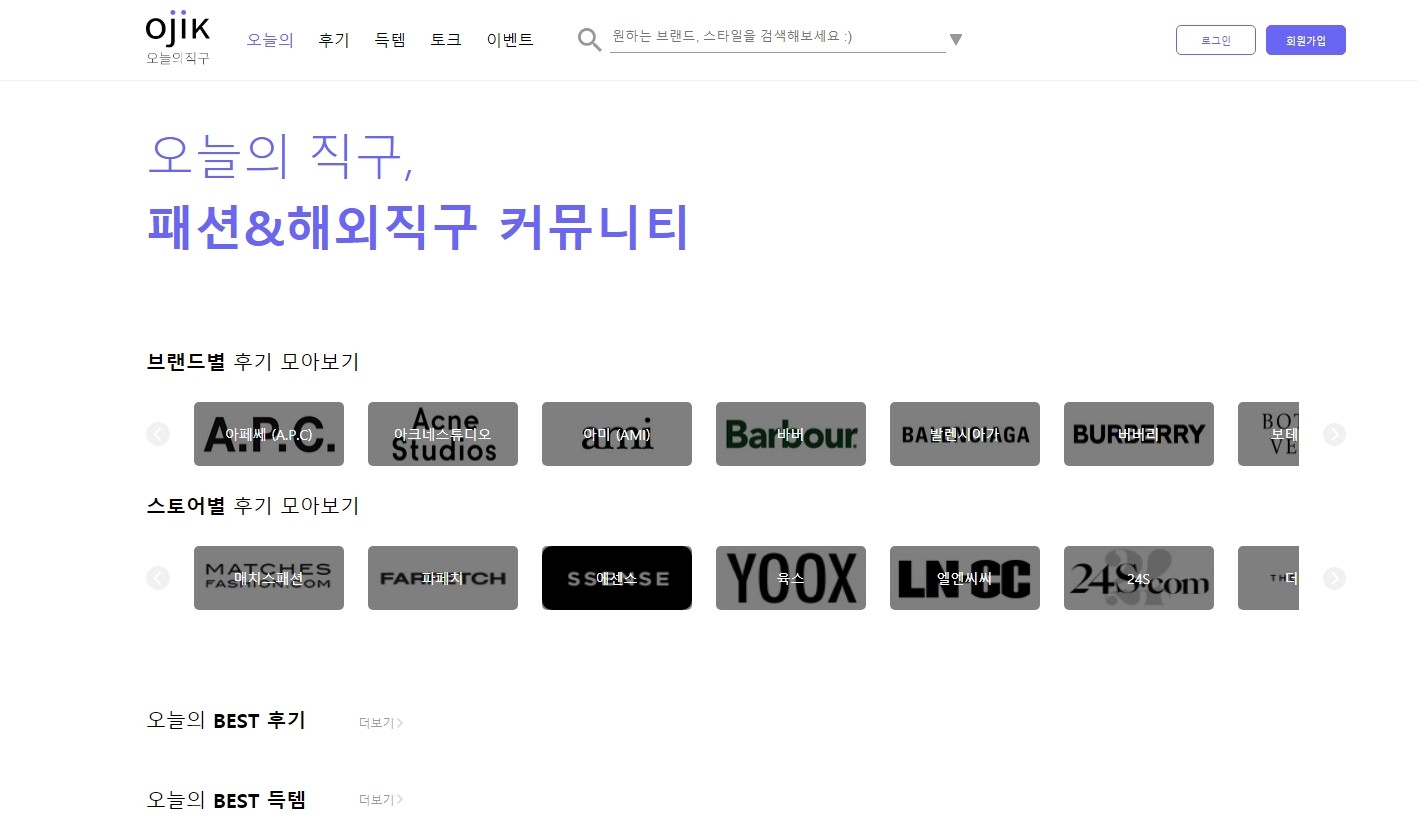The height and width of the screenshot is (834, 1418).
Task: Click the 회원가입 button
Action: 1305,40
